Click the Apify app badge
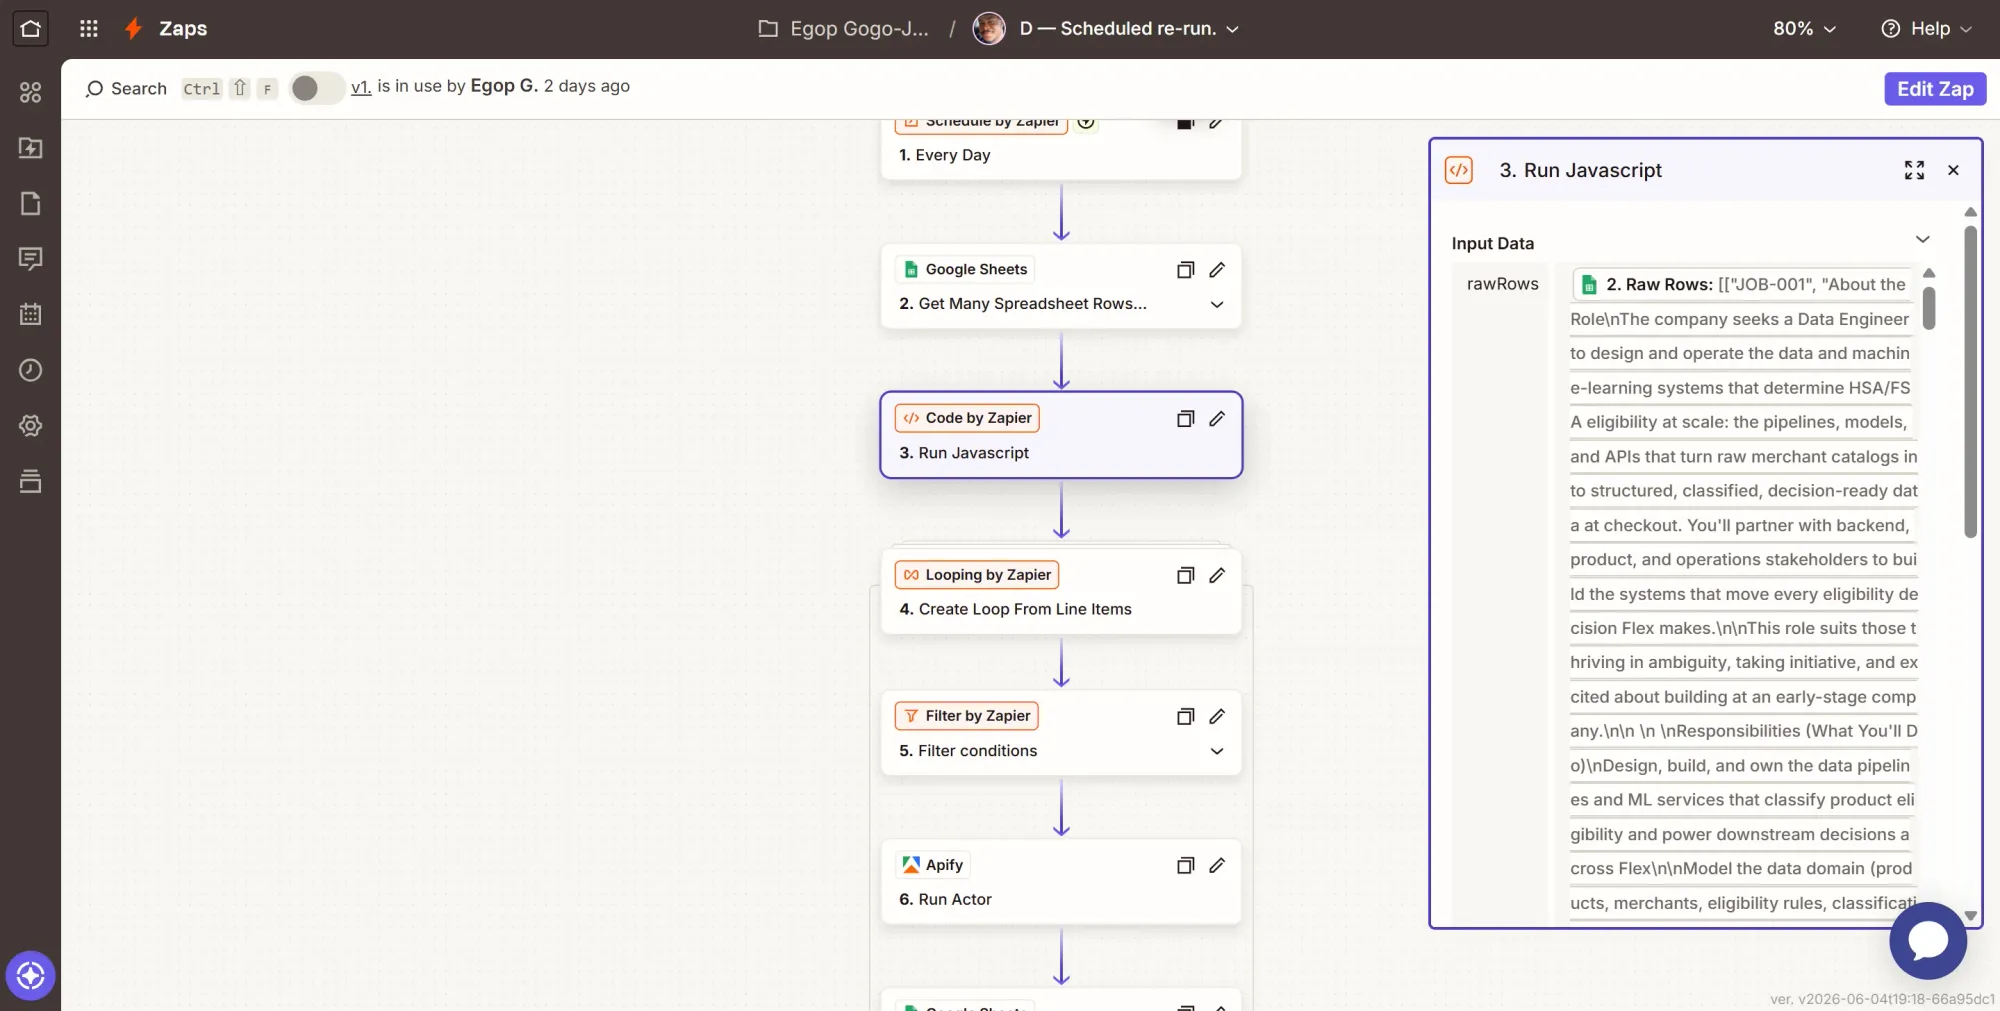Screen dimensions: 2000x1011 pos(933,865)
